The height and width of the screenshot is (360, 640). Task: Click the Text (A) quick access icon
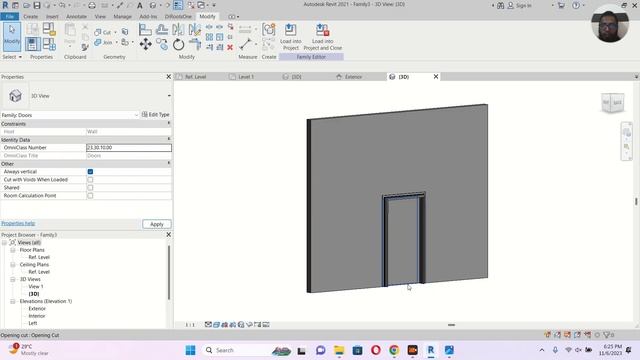(x=140, y=5)
